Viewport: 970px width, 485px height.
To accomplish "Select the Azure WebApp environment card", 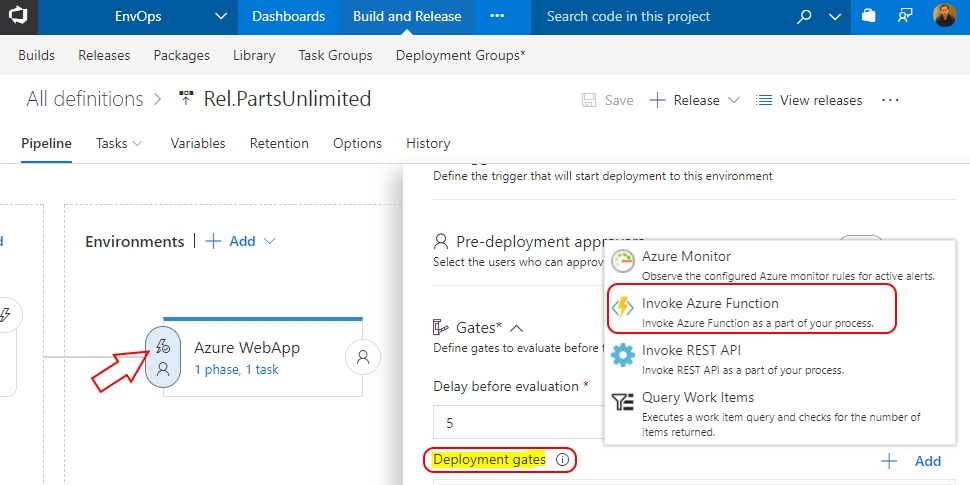I will [263, 358].
